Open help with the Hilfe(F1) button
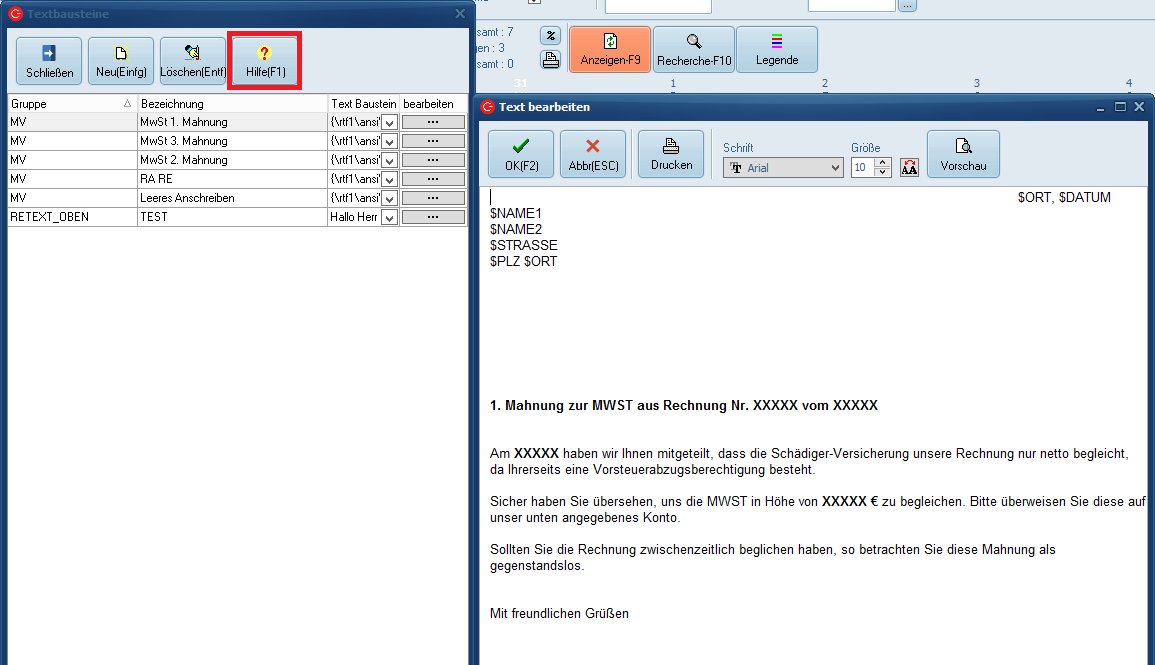The height and width of the screenshot is (665, 1155). pos(265,61)
